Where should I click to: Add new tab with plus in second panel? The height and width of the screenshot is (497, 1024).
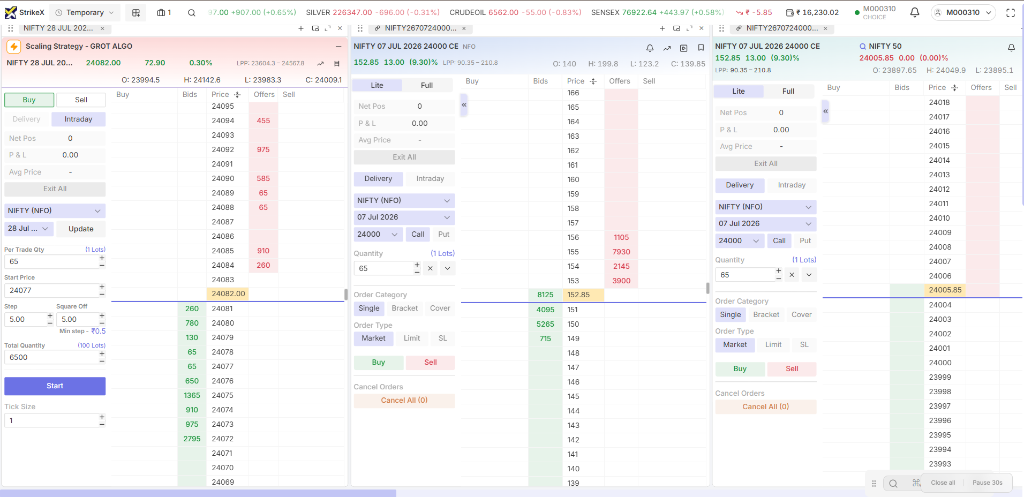(x=662, y=28)
